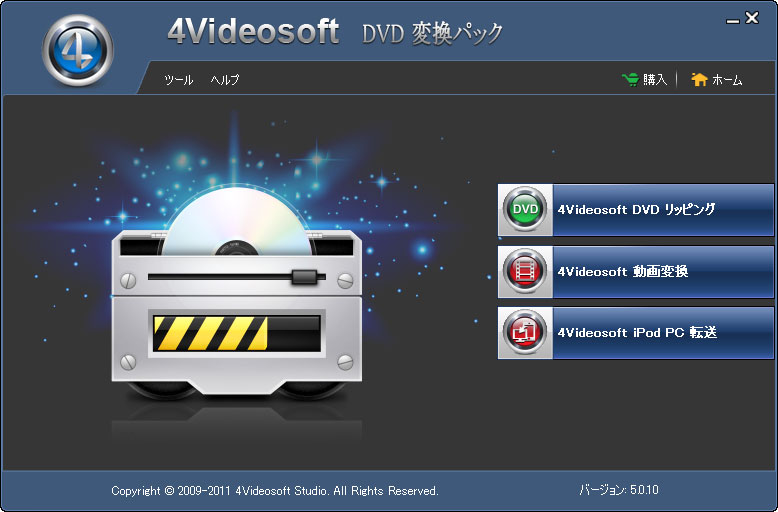This screenshot has height=512, width=778.
Task: Close the 4Videosoft window
Action: point(752,18)
